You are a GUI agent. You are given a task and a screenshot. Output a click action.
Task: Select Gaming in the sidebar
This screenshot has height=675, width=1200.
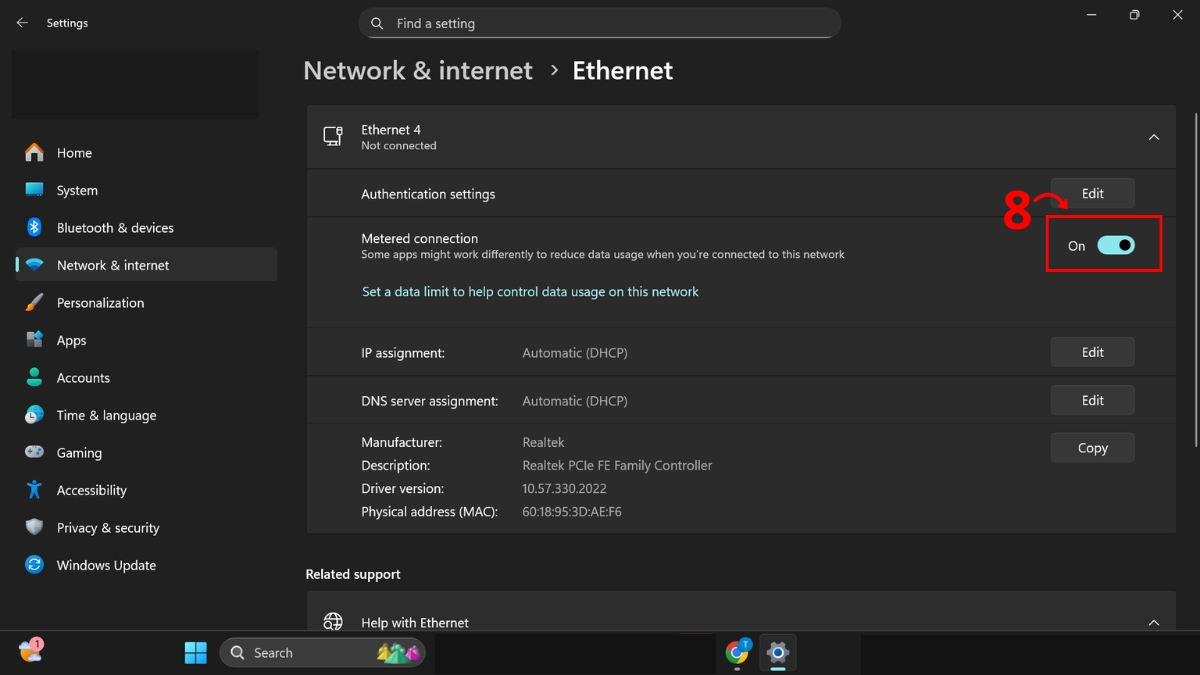point(80,452)
